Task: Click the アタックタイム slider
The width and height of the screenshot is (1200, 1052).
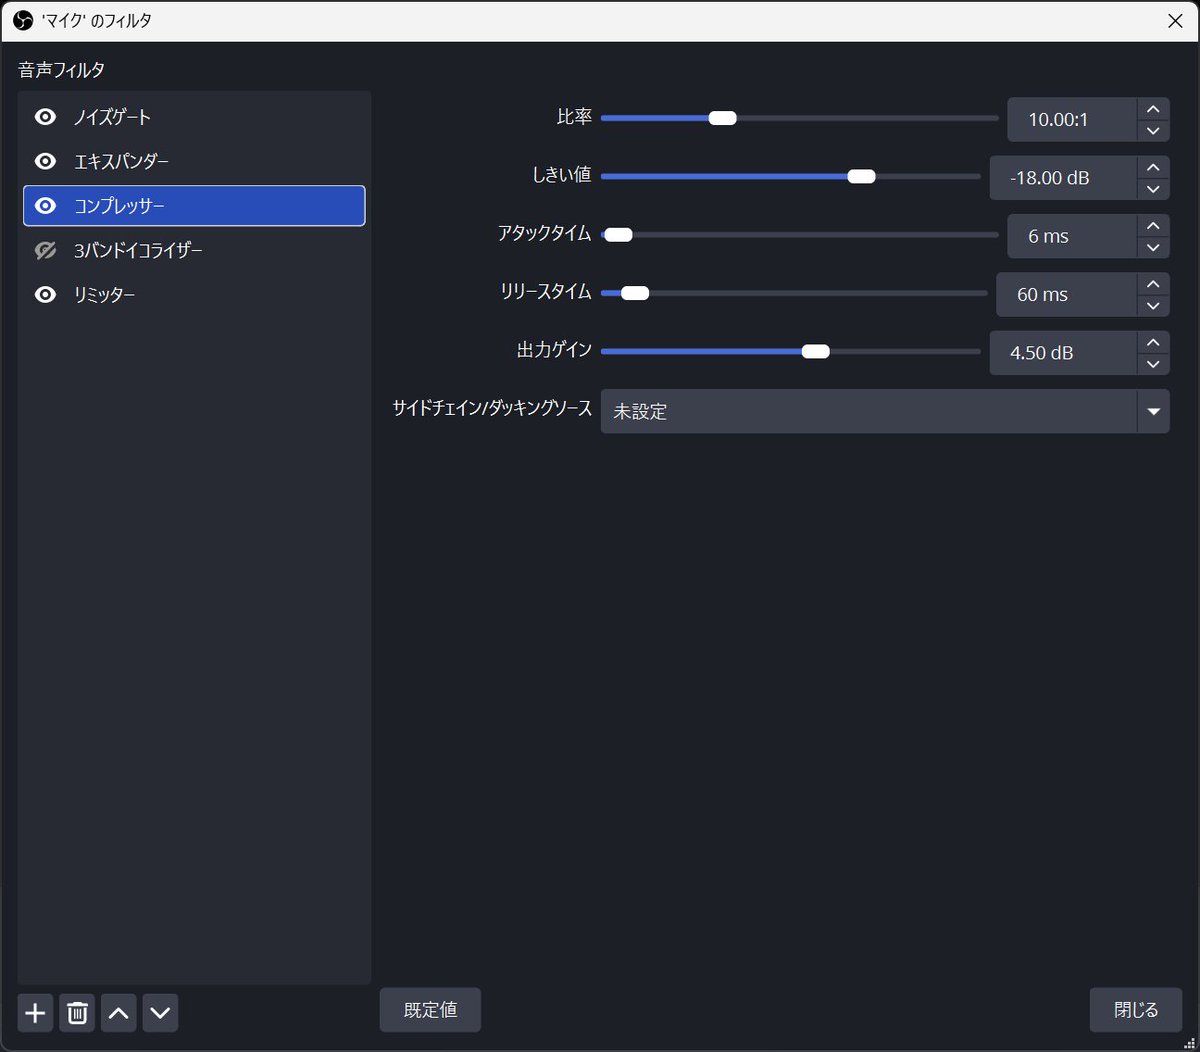Action: click(799, 235)
